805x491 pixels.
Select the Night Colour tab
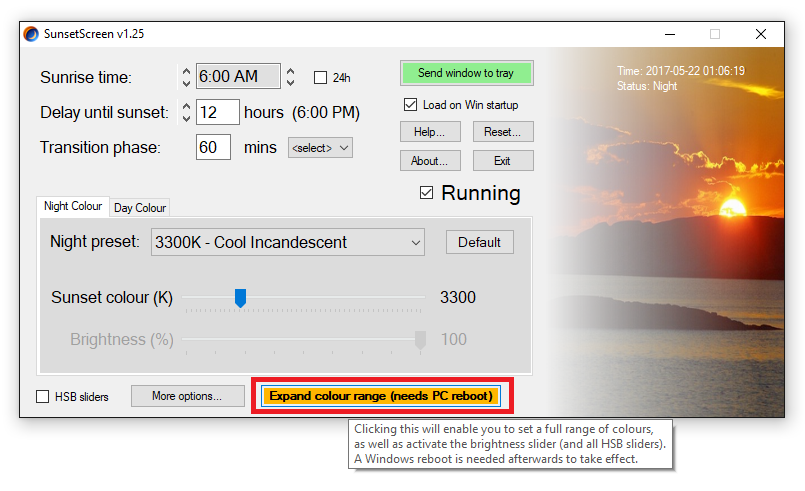(x=73, y=206)
